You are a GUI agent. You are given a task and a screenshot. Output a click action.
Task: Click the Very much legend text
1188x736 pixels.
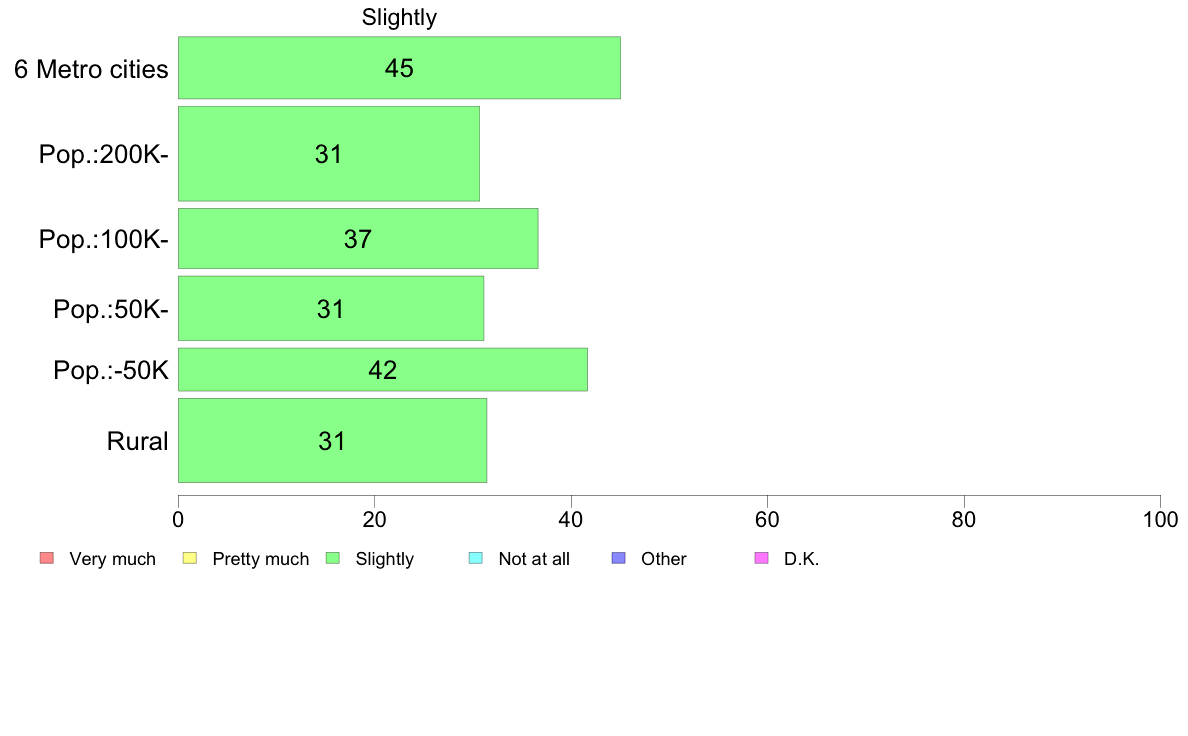[112, 559]
